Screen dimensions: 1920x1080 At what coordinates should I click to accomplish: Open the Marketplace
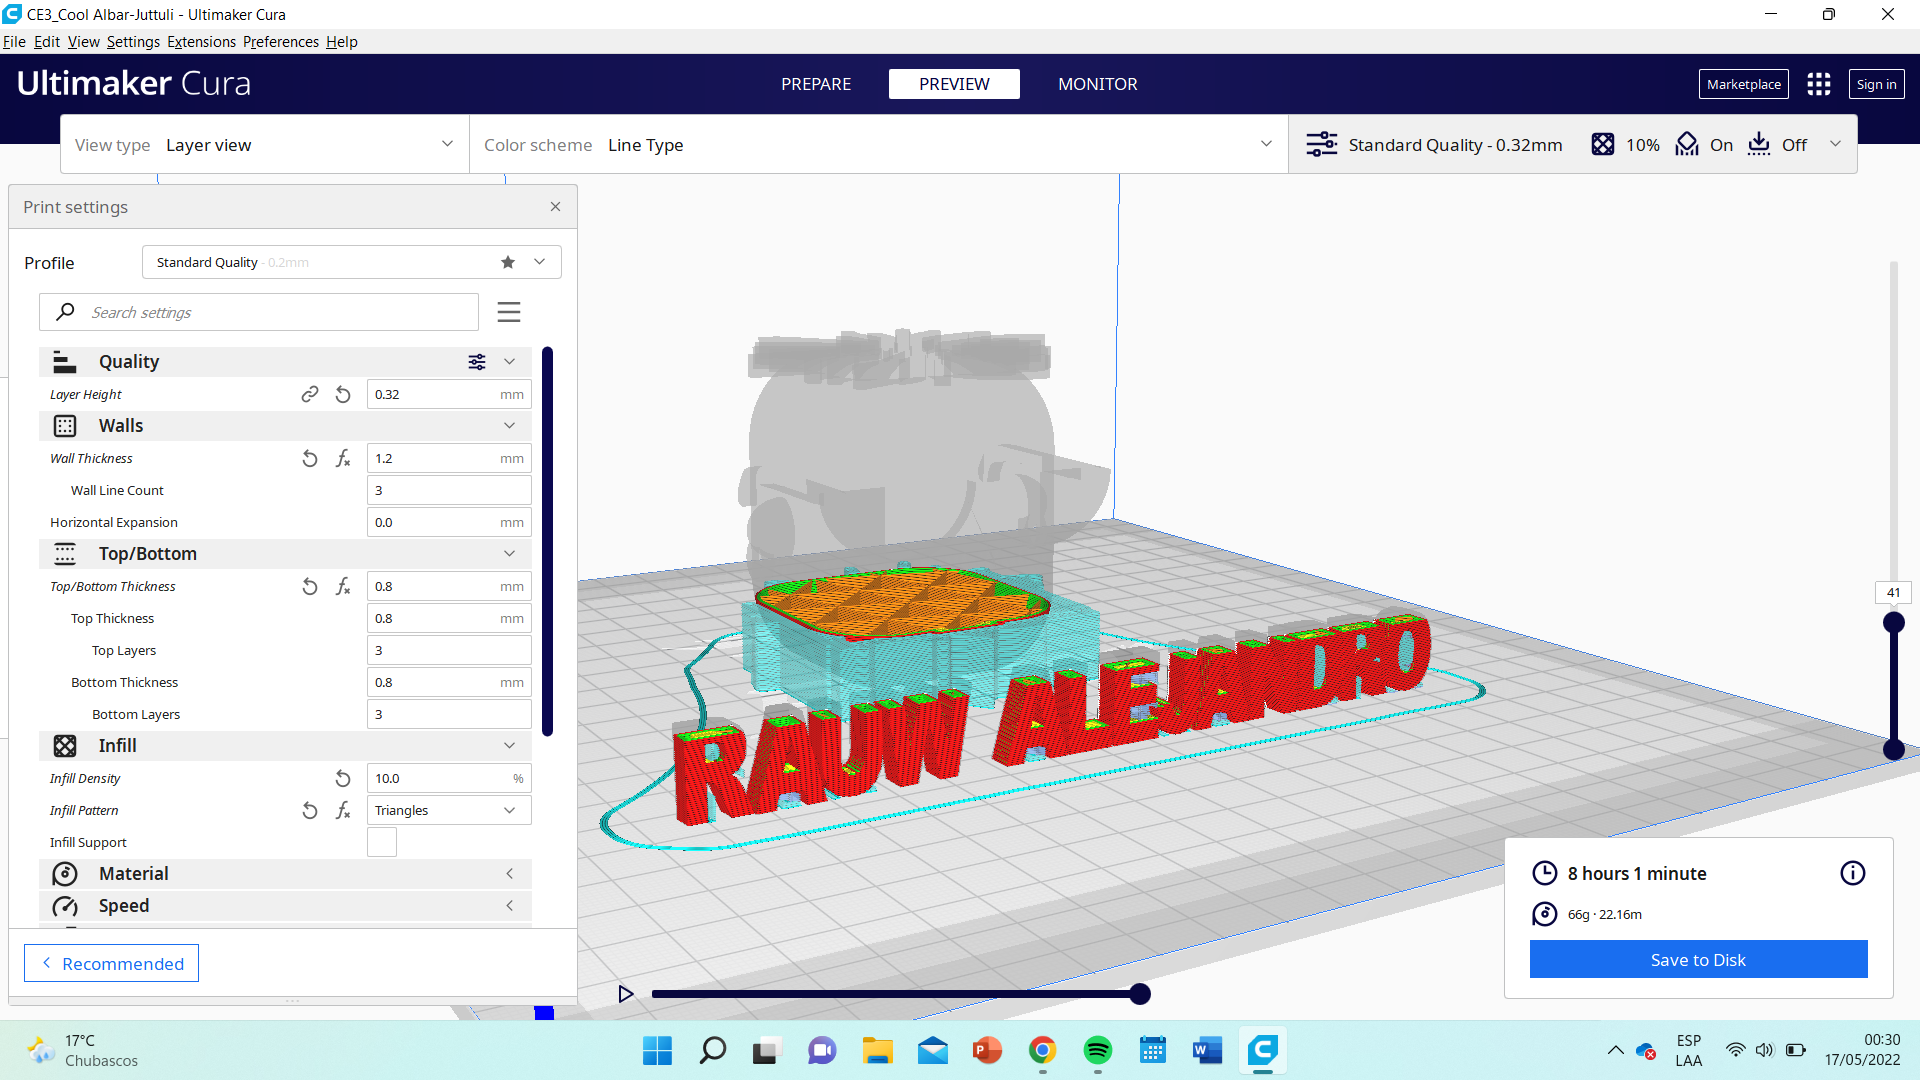(x=1743, y=84)
